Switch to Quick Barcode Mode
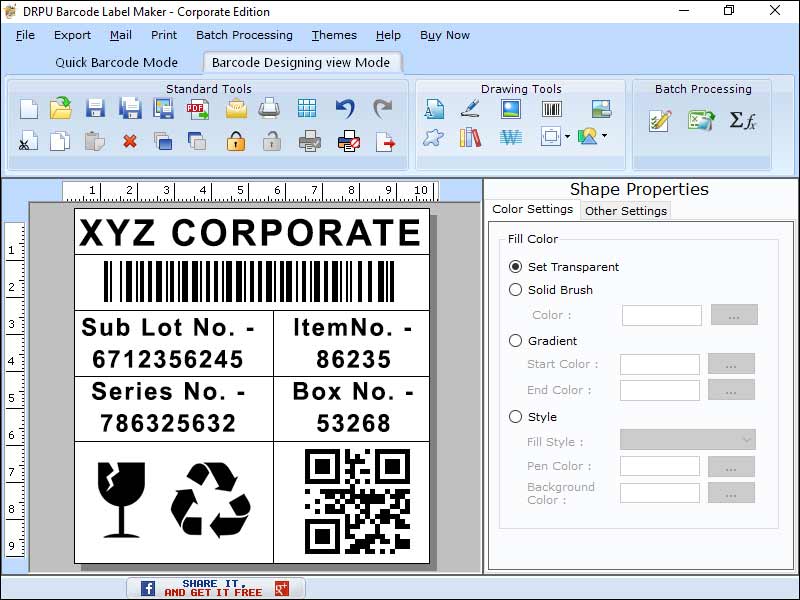Viewport: 800px width, 600px height. pos(117,62)
